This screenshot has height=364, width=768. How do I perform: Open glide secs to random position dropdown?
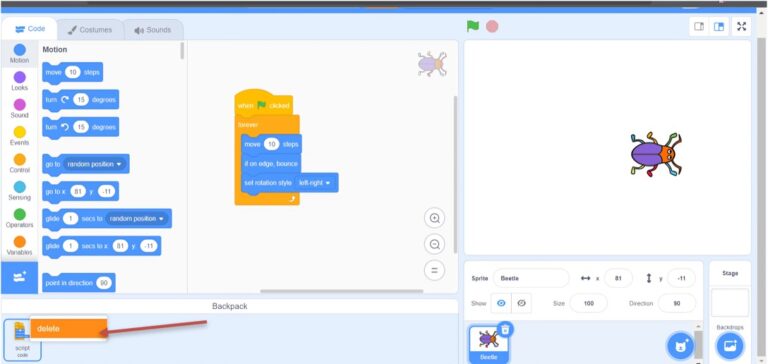(x=137, y=218)
